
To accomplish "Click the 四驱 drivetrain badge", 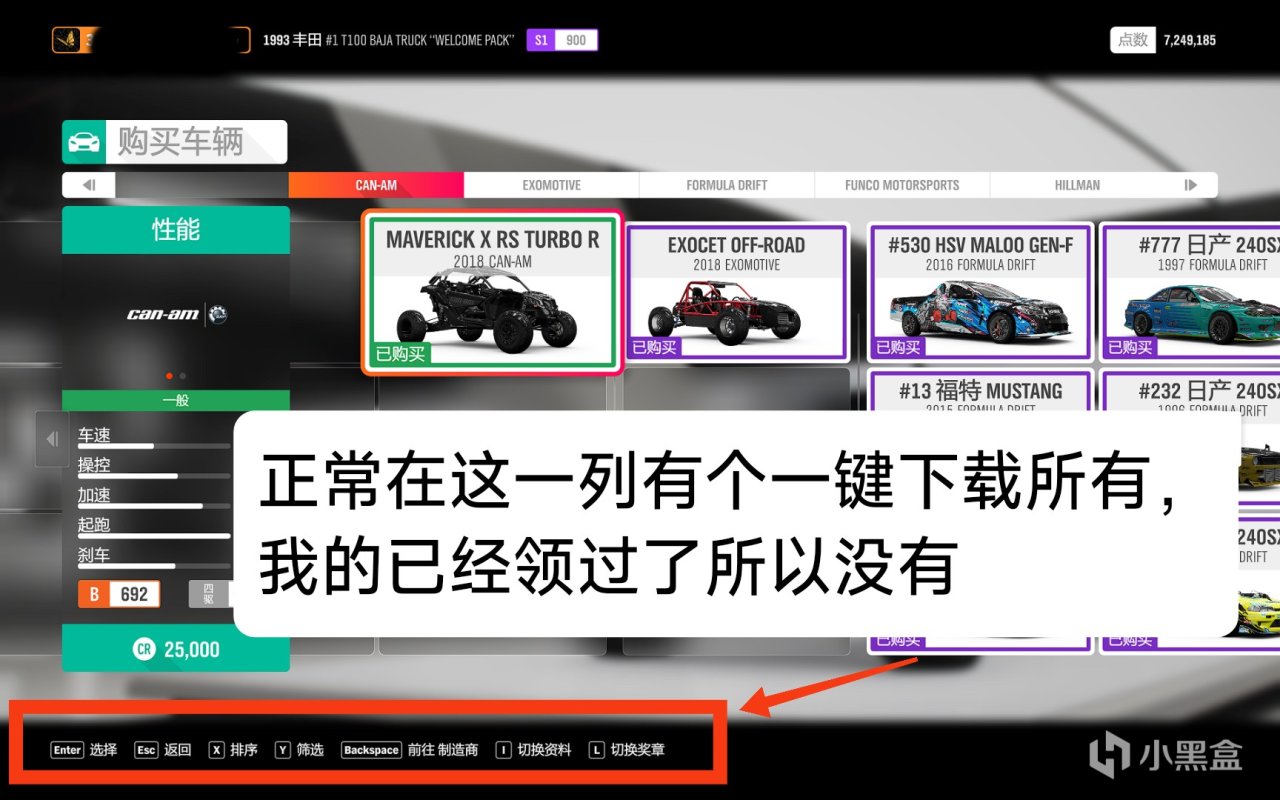I will (209, 594).
